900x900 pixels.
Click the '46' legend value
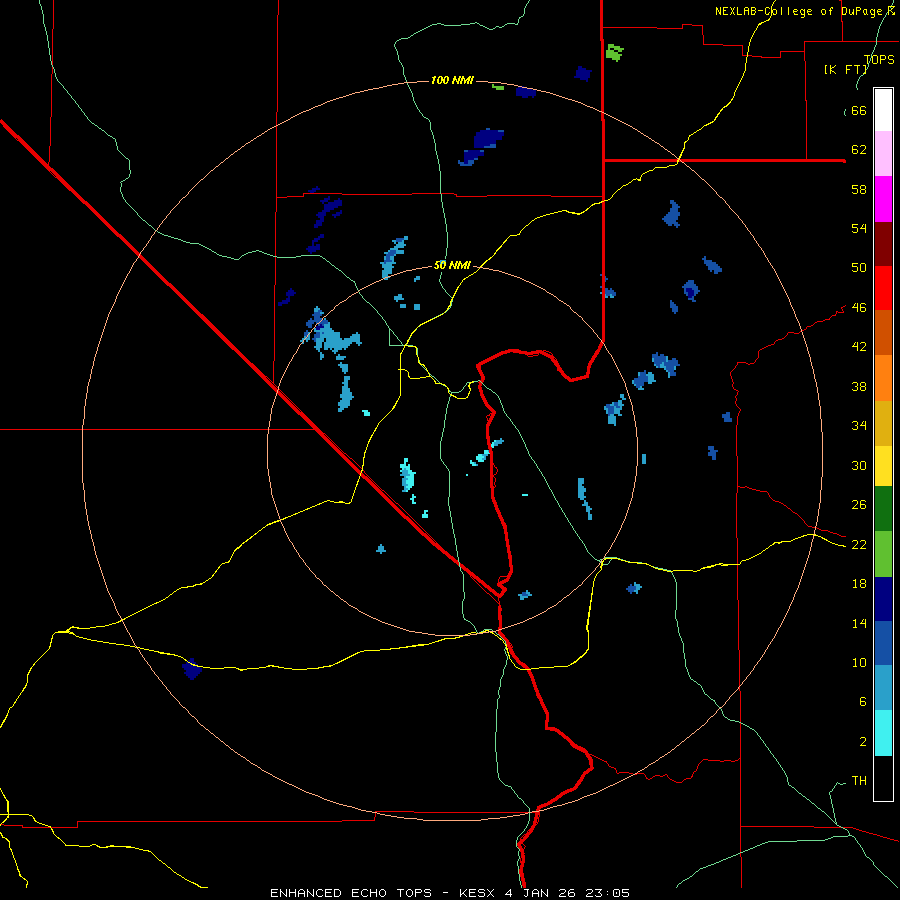859,308
